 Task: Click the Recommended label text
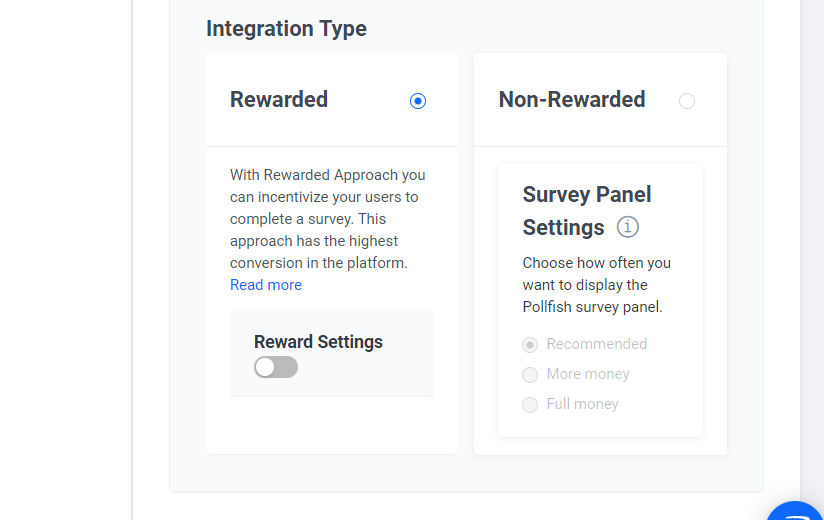(x=597, y=344)
